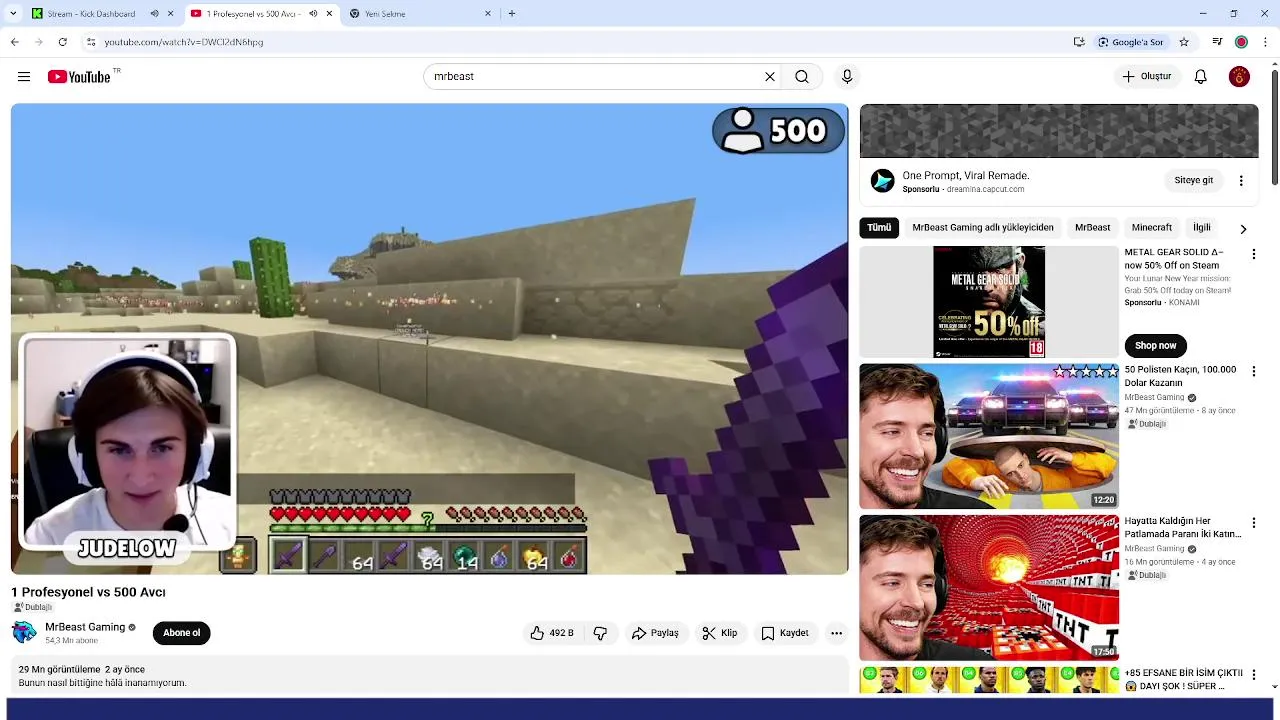Viewport: 1280px width, 720px height.
Task: Click the Klip clip button
Action: tap(720, 633)
